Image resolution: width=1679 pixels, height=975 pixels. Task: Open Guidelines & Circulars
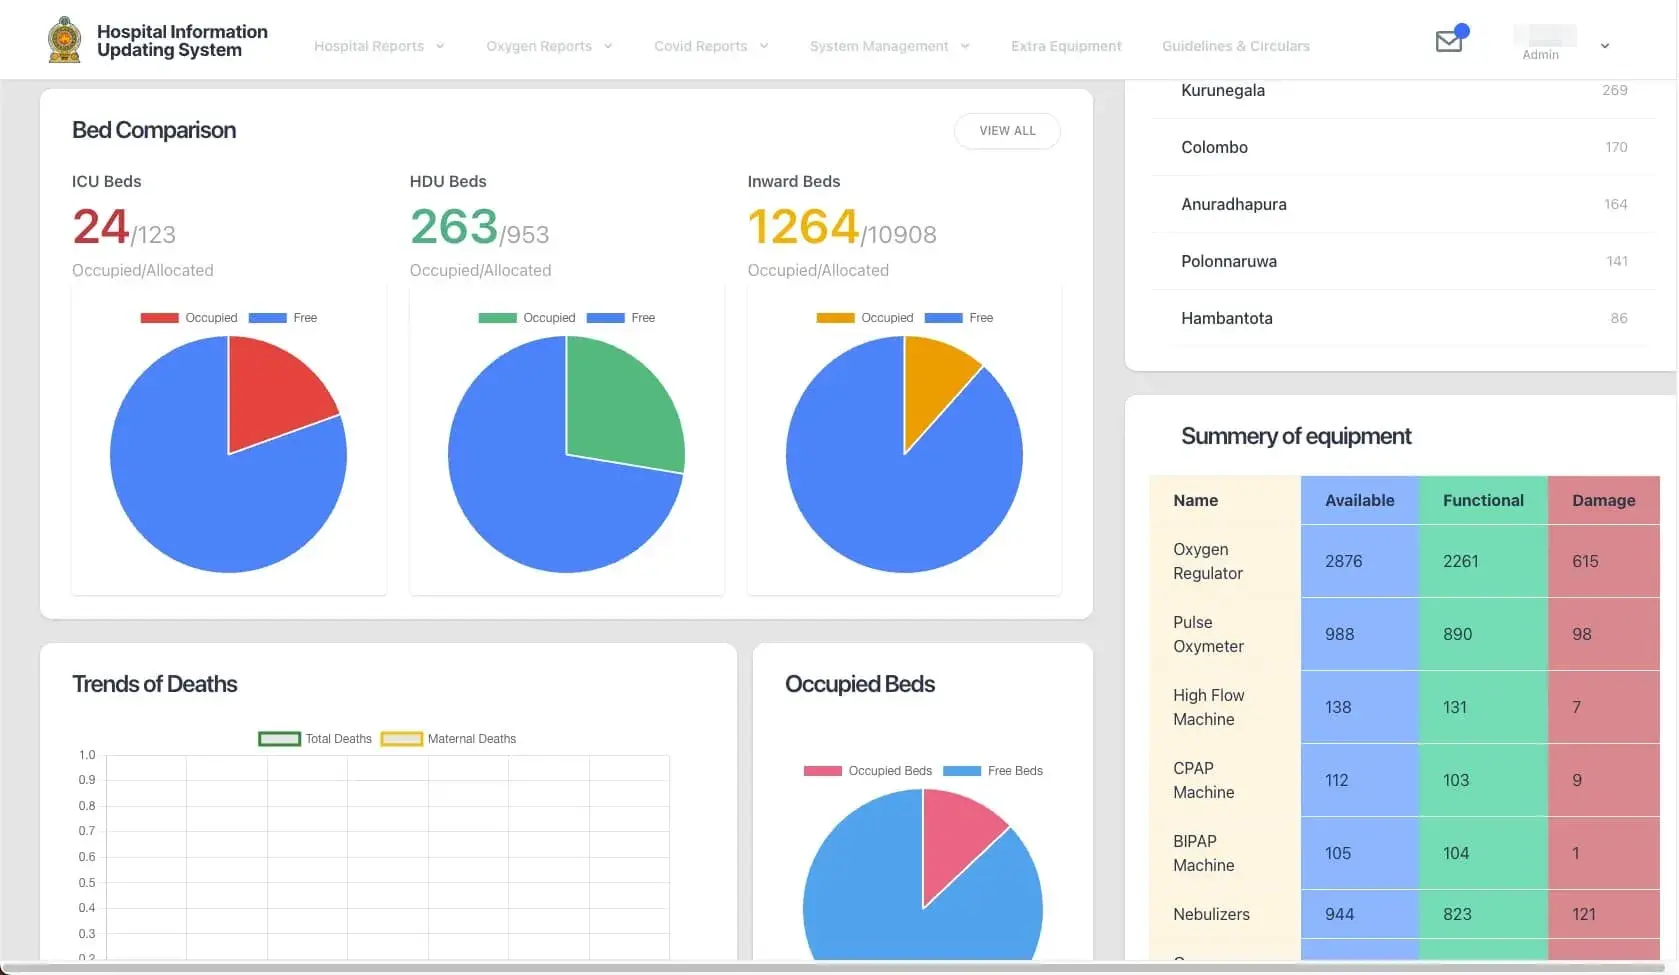1235,46
